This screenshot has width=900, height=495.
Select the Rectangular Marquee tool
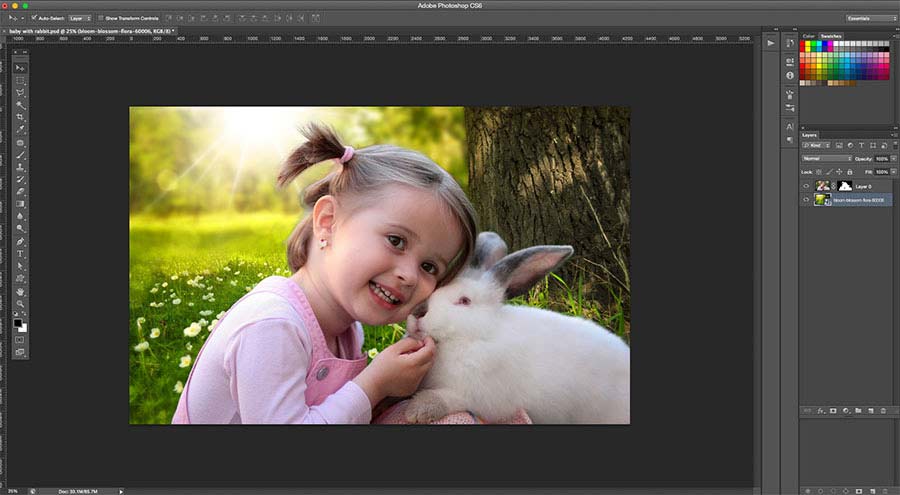coord(20,80)
